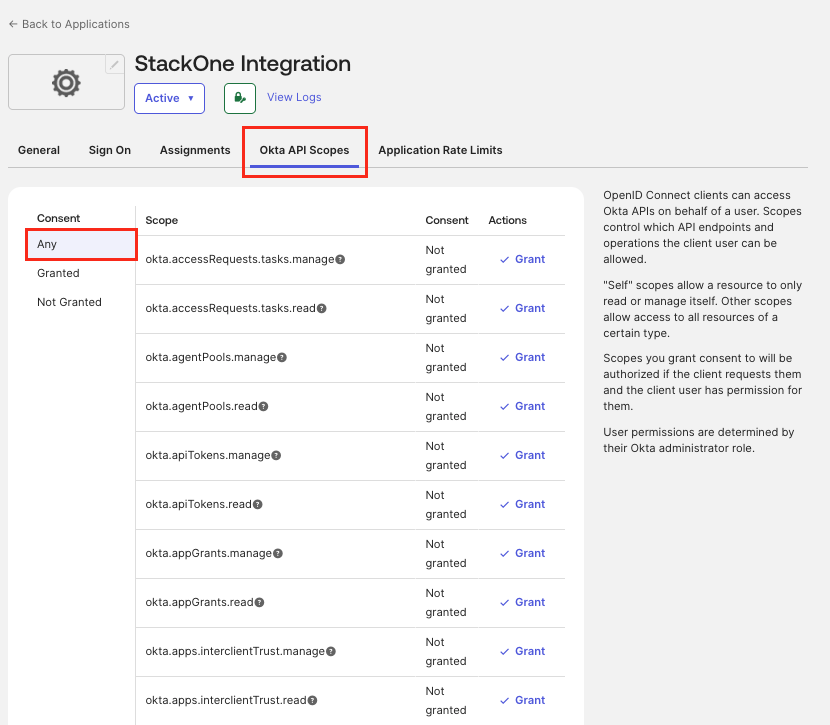This screenshot has width=830, height=725.
Task: Open Application Rate Limits tab
Action: (440, 150)
